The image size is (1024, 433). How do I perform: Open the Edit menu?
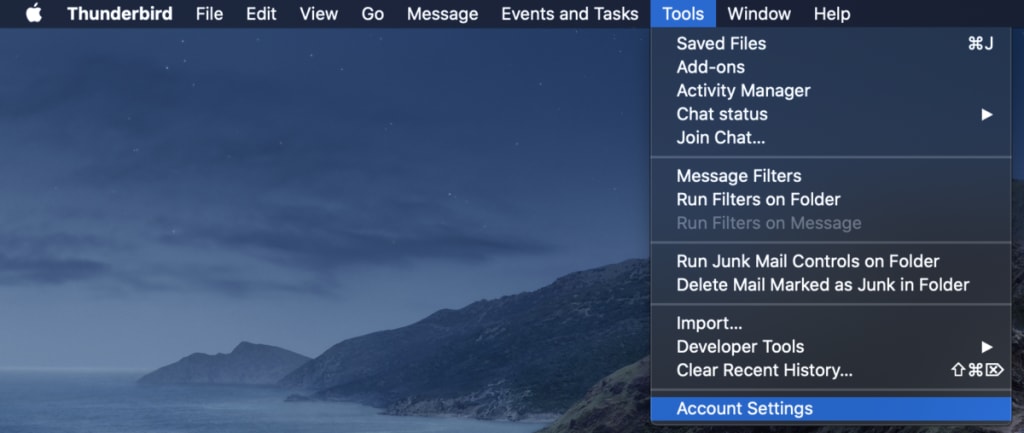click(x=261, y=14)
